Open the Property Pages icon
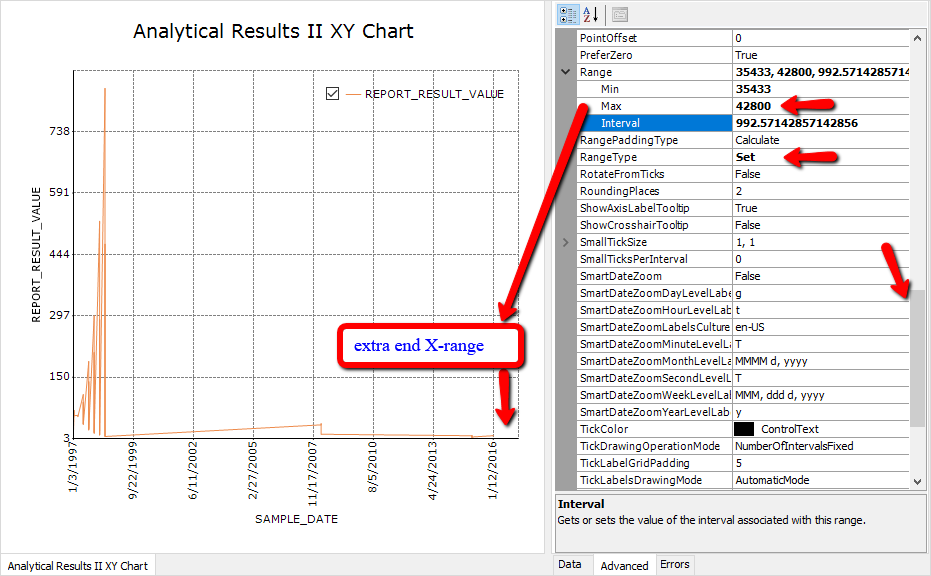 [x=620, y=14]
